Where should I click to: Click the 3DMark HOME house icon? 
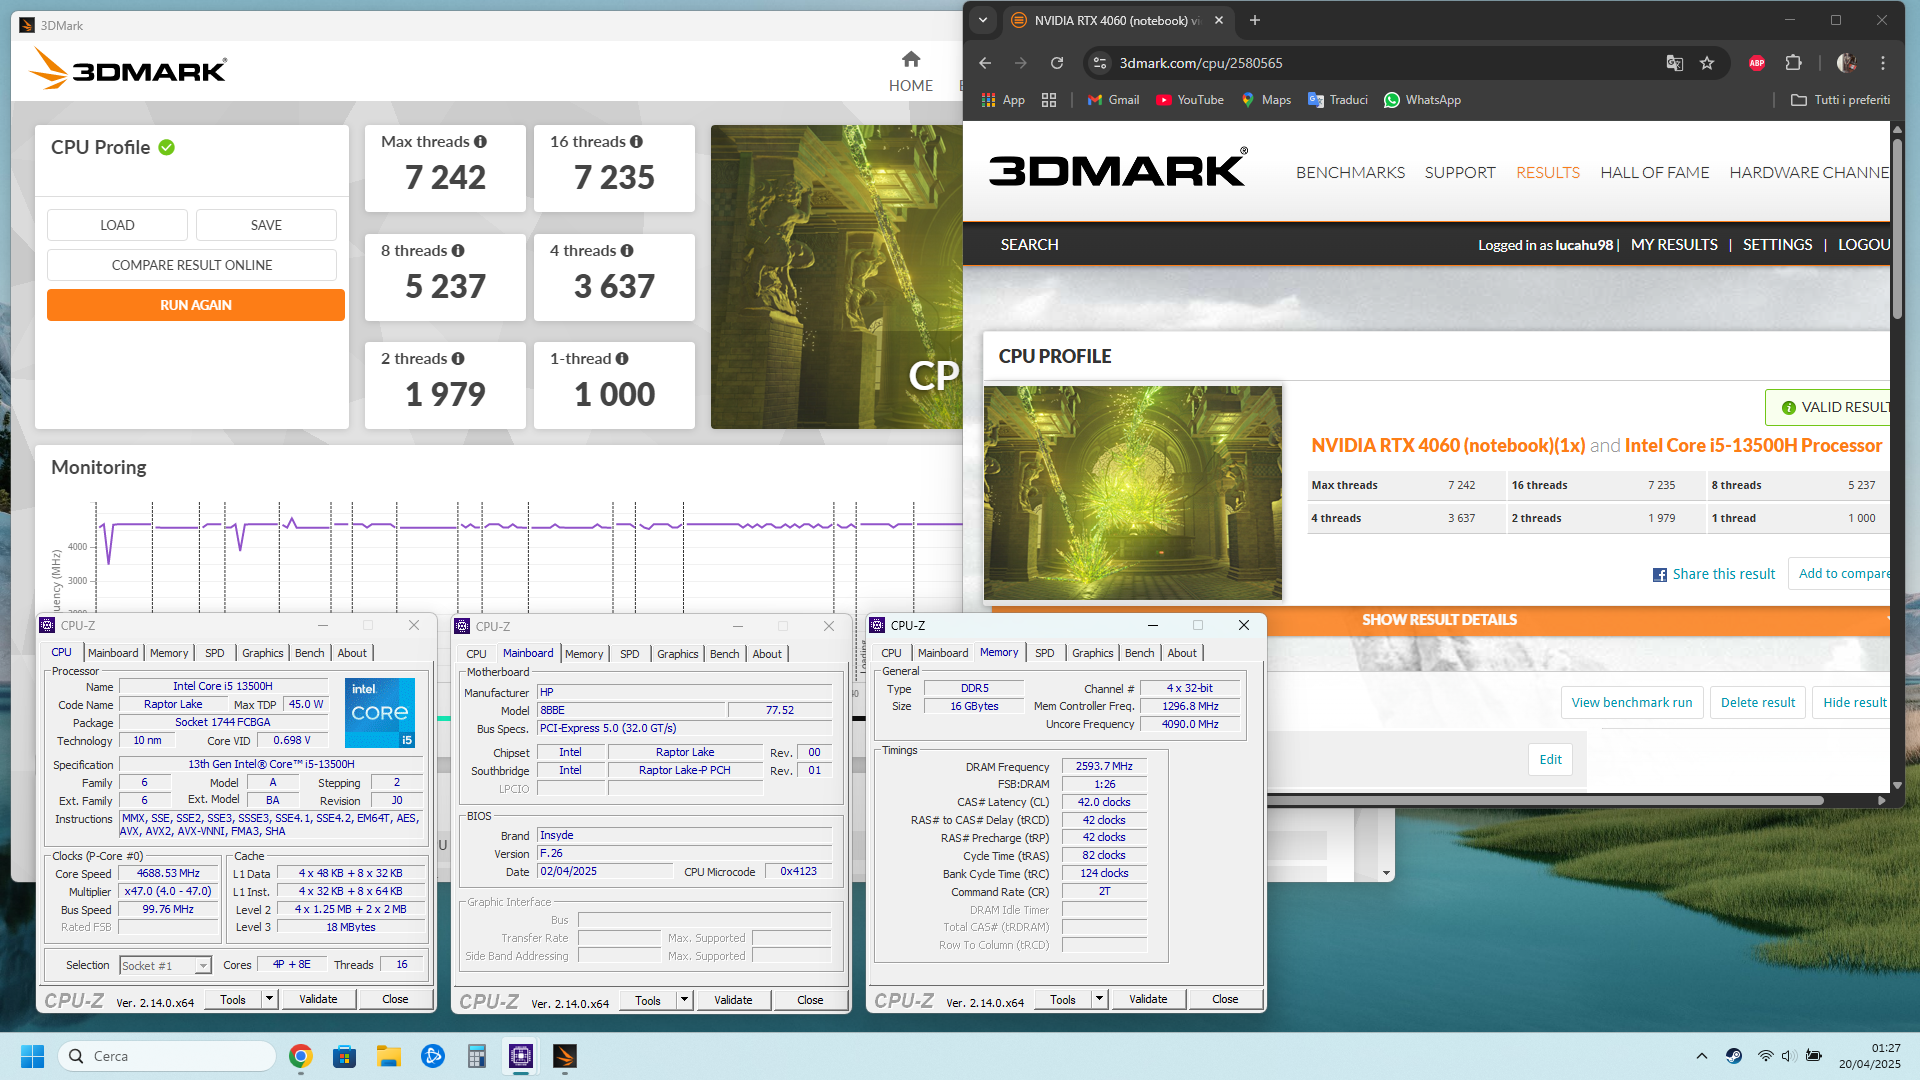[910, 59]
